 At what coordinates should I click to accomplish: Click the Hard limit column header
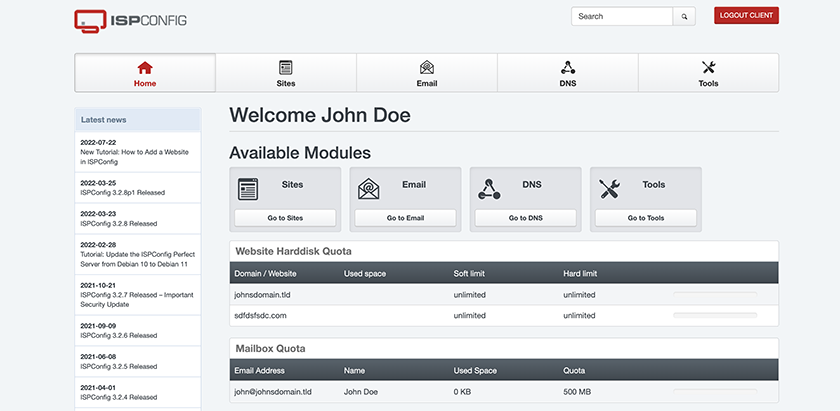[580, 273]
